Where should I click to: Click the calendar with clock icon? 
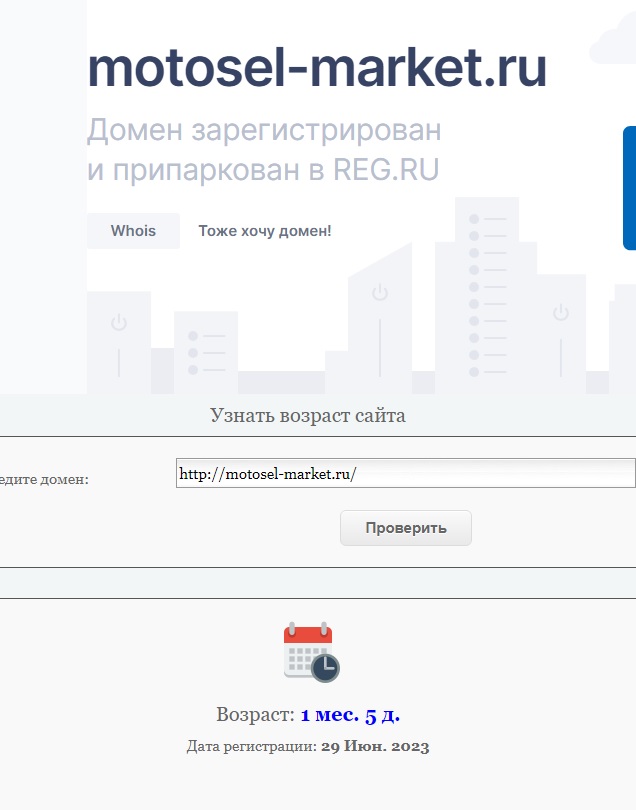[312, 652]
